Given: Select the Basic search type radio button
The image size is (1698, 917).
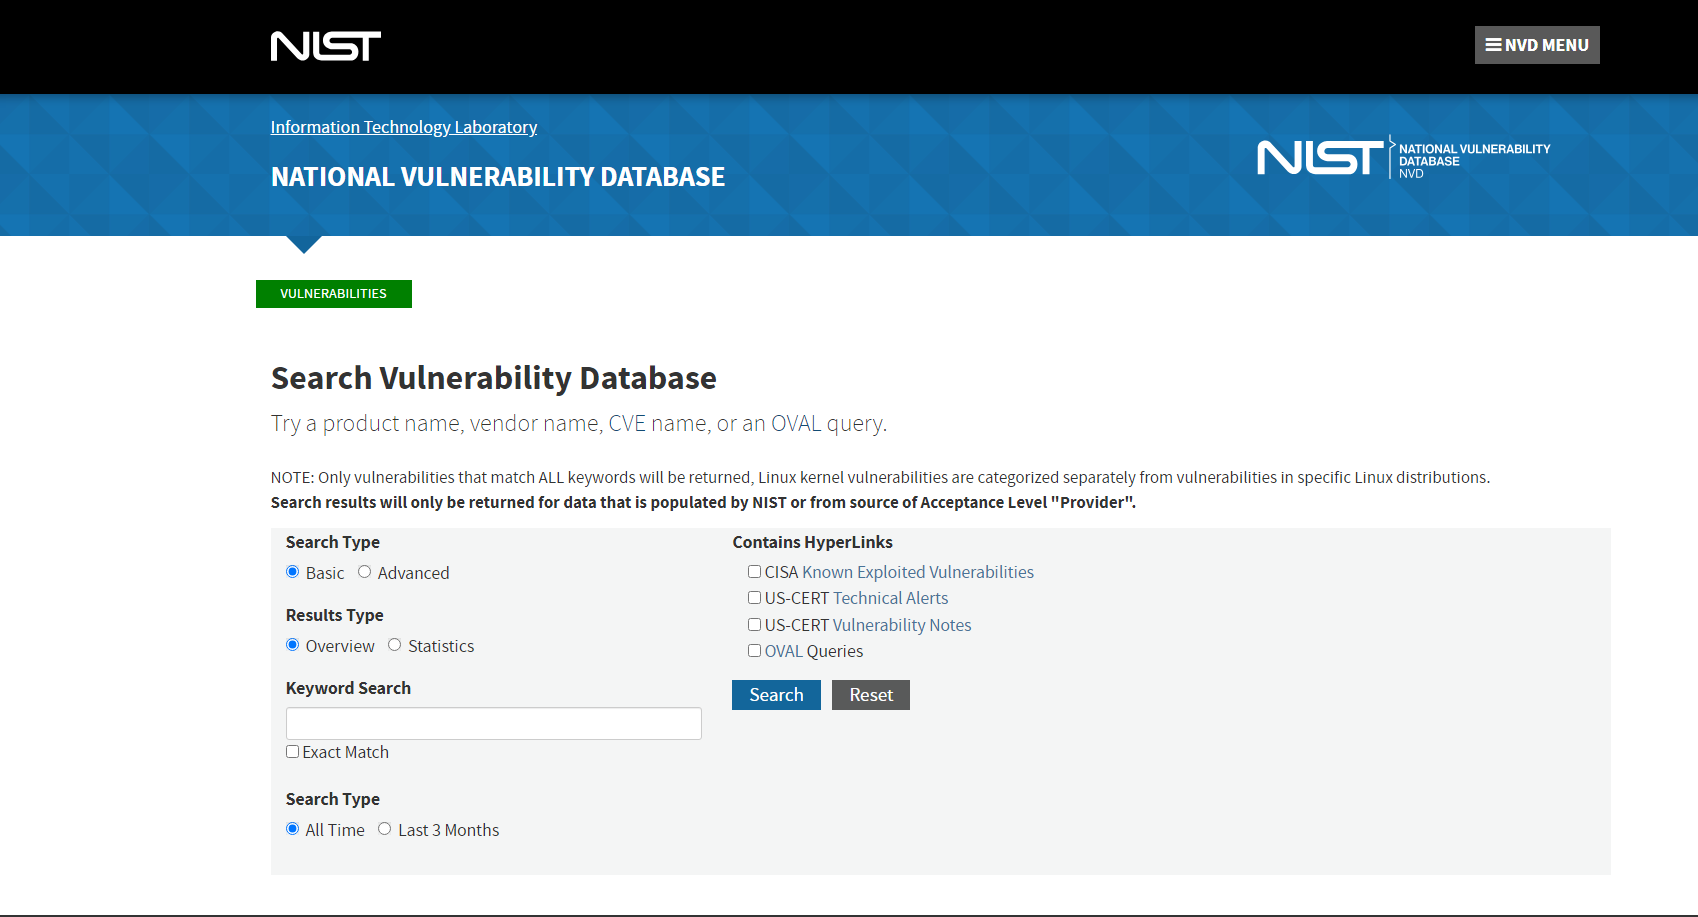Looking at the screenshot, I should pos(293,572).
